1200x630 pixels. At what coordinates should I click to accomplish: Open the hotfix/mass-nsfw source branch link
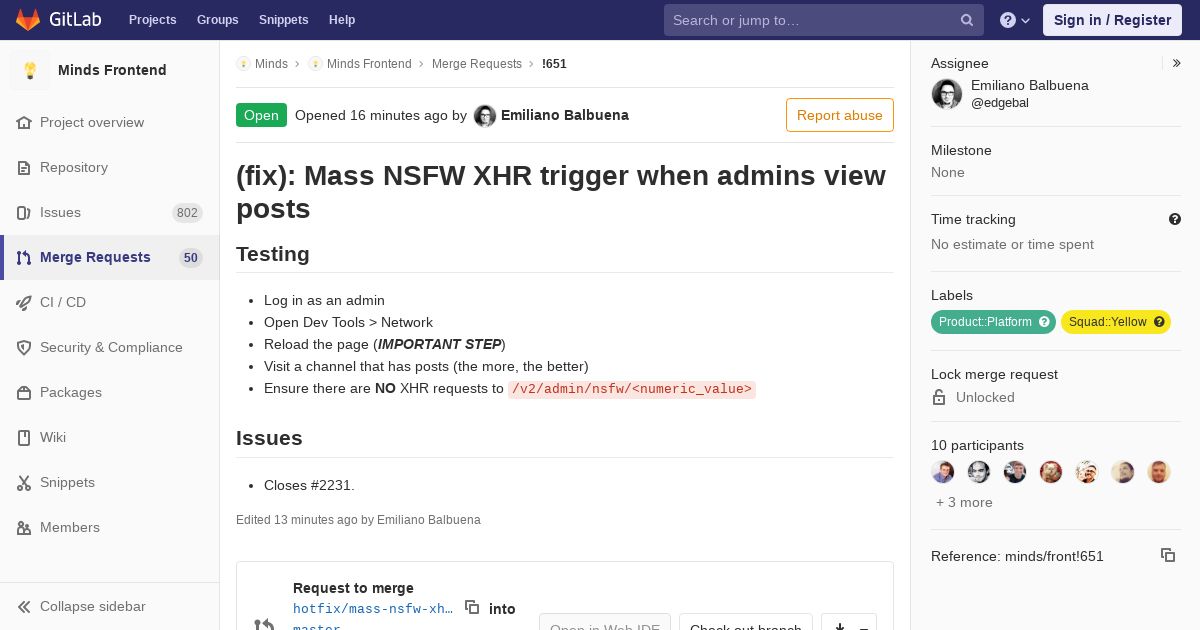(373, 608)
